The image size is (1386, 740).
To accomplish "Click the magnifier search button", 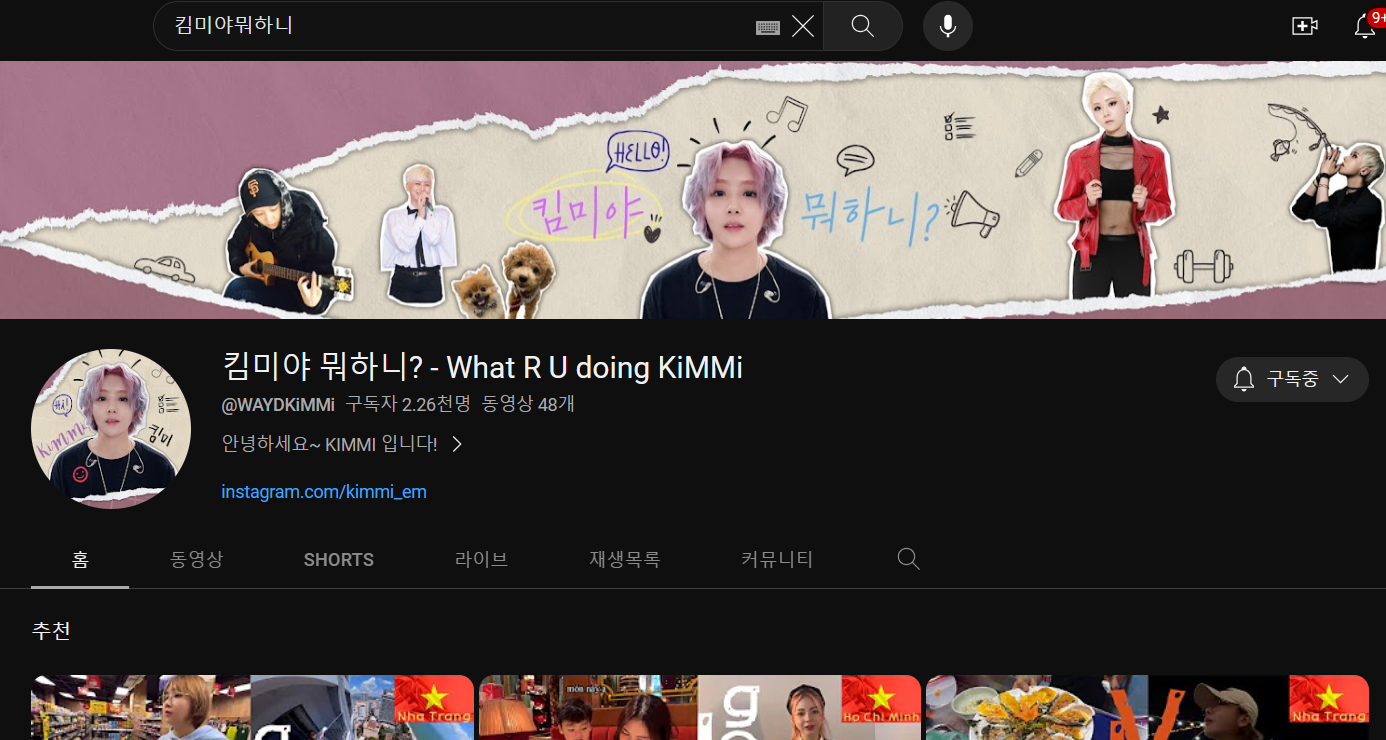I will click(863, 26).
